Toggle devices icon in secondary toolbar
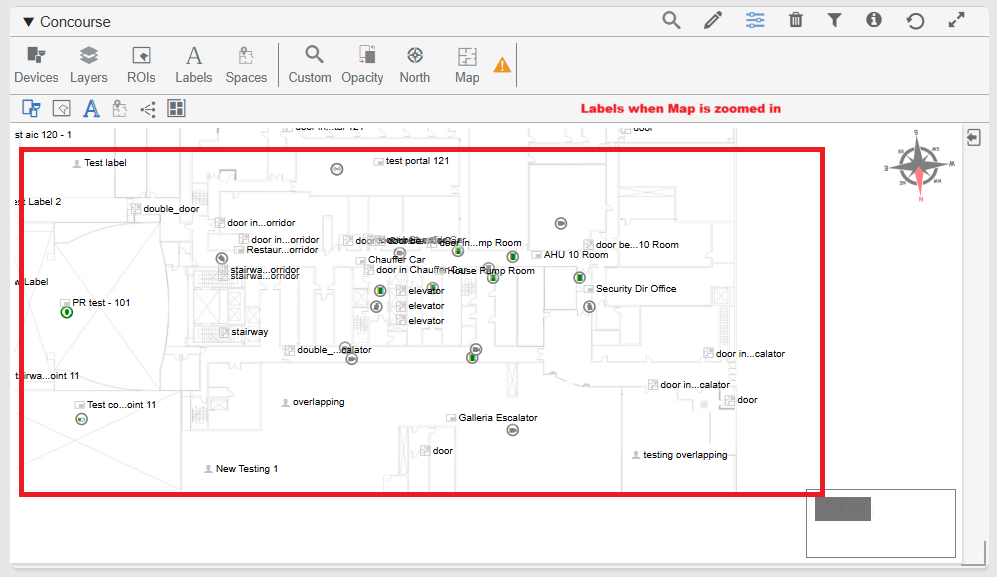The image size is (997, 577). 31,109
